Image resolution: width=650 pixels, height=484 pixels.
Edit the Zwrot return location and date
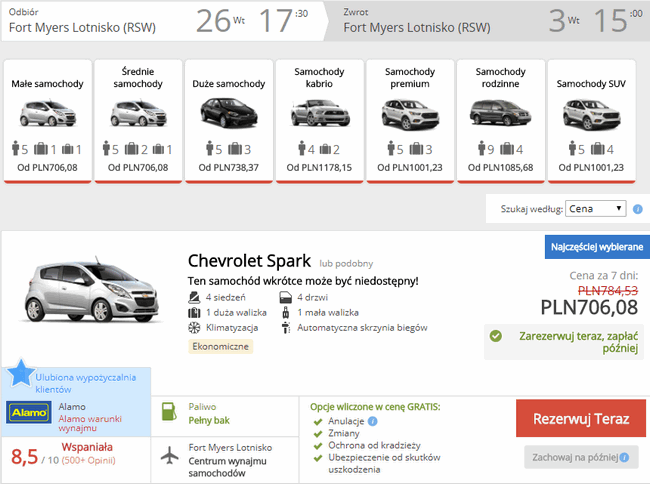(487, 21)
